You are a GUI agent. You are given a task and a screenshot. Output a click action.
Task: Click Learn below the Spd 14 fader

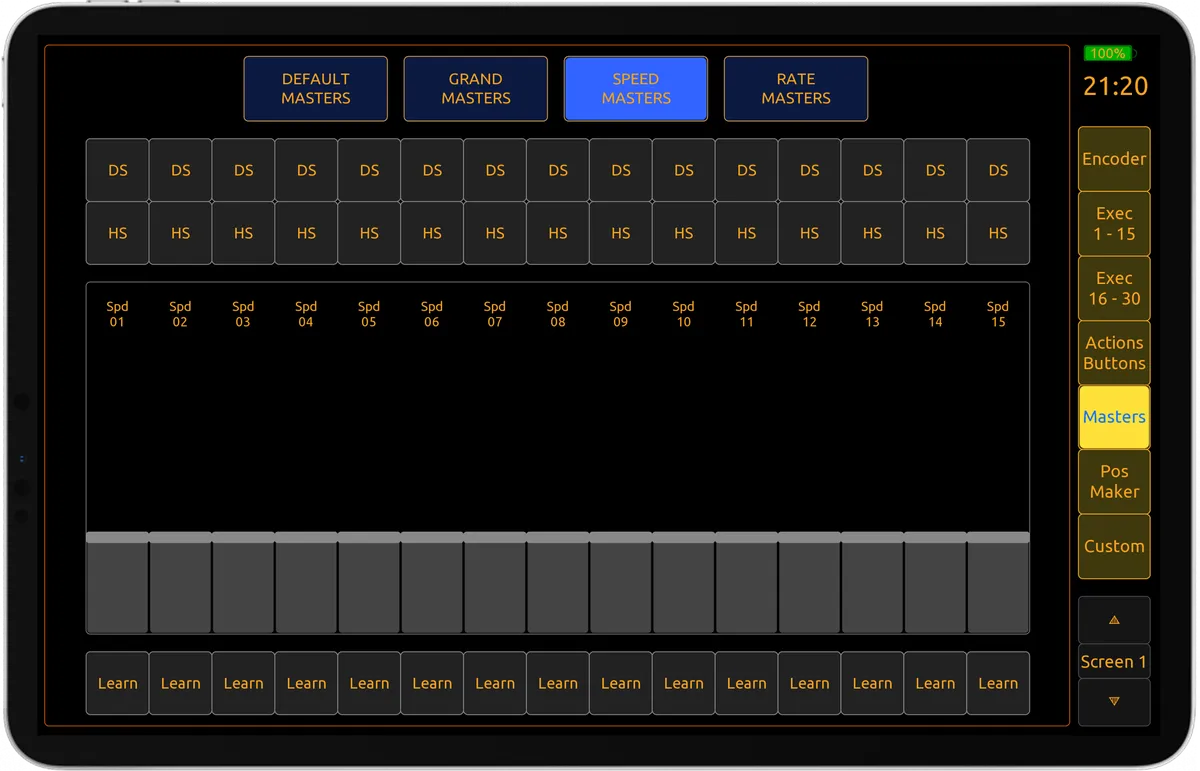tap(936, 684)
